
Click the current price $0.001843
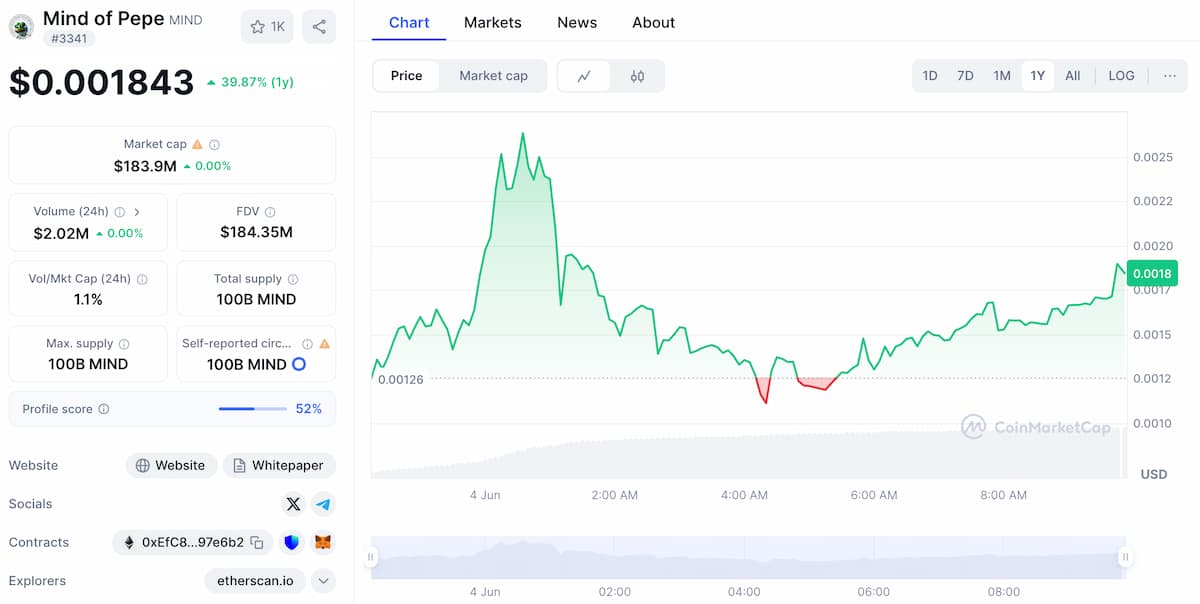point(101,82)
